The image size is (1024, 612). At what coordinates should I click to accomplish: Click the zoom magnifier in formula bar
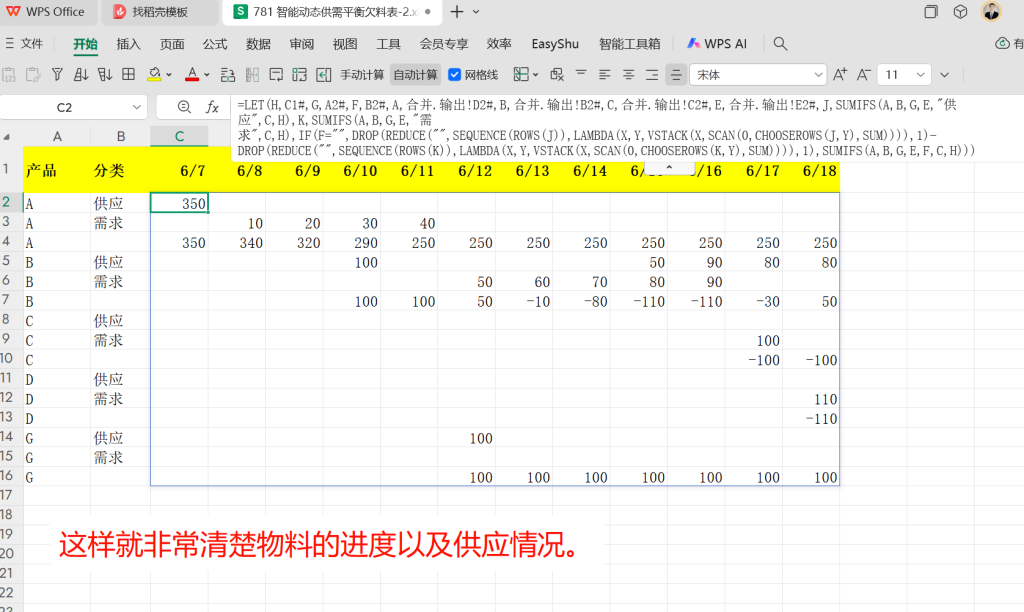(184, 107)
